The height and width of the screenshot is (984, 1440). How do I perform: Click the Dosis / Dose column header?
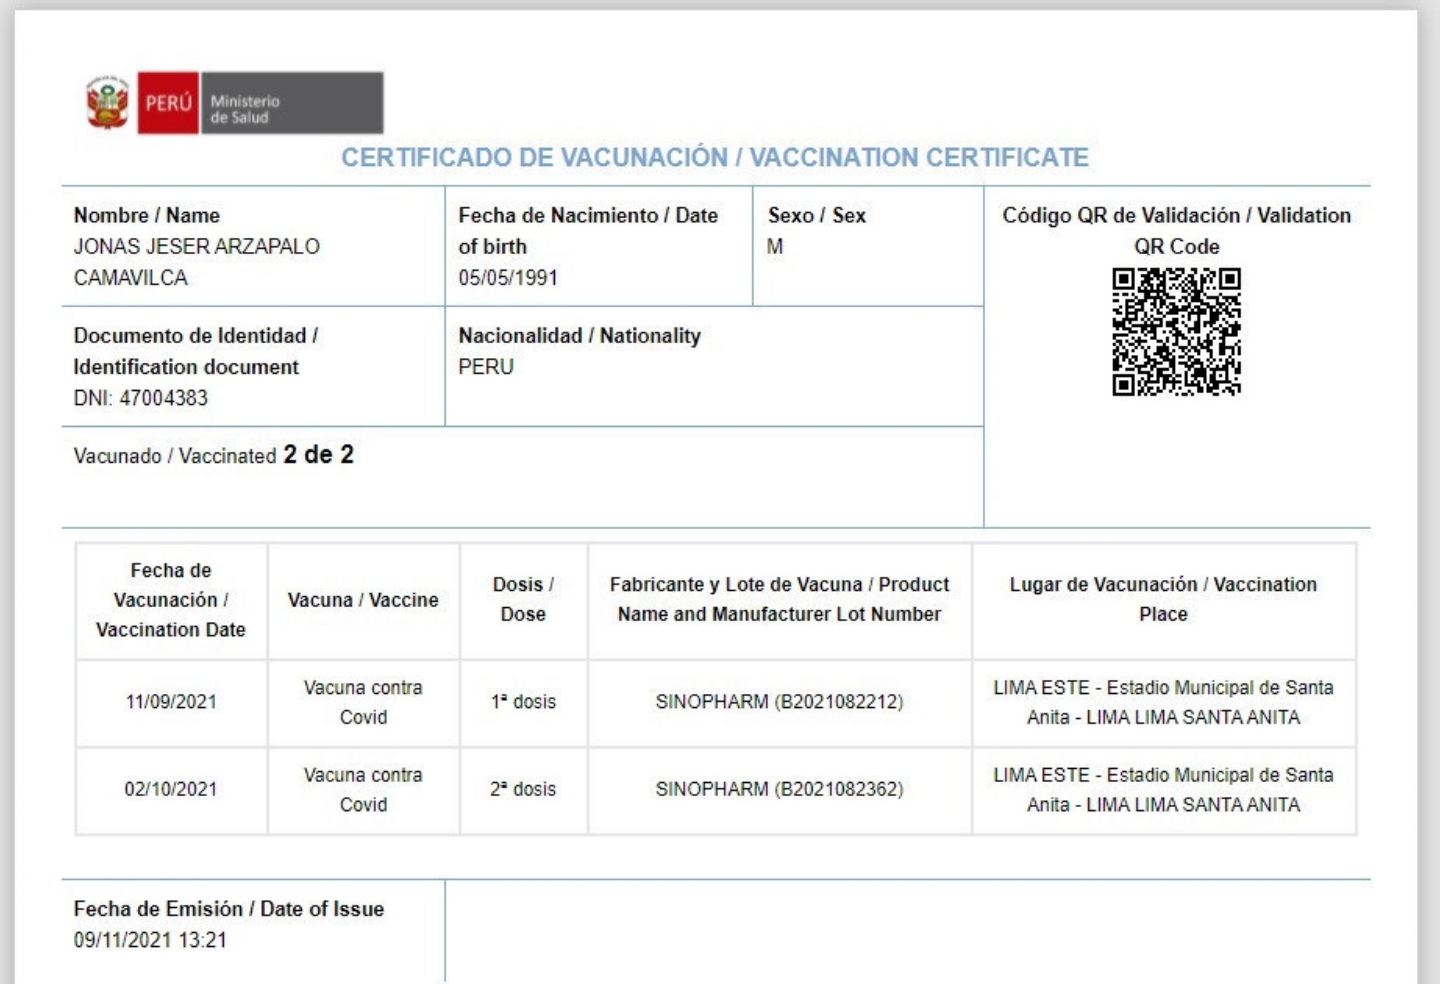(x=523, y=599)
